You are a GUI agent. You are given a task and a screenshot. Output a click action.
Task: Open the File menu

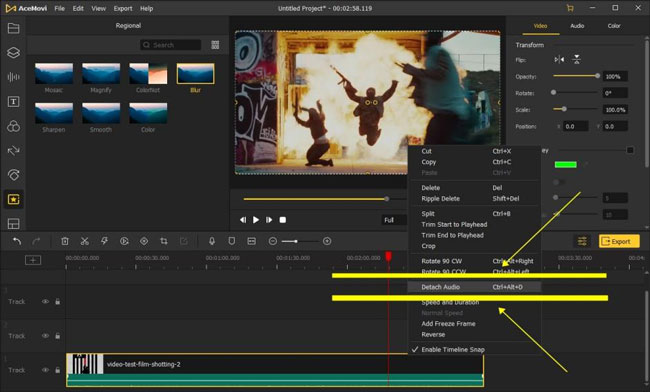[60, 8]
